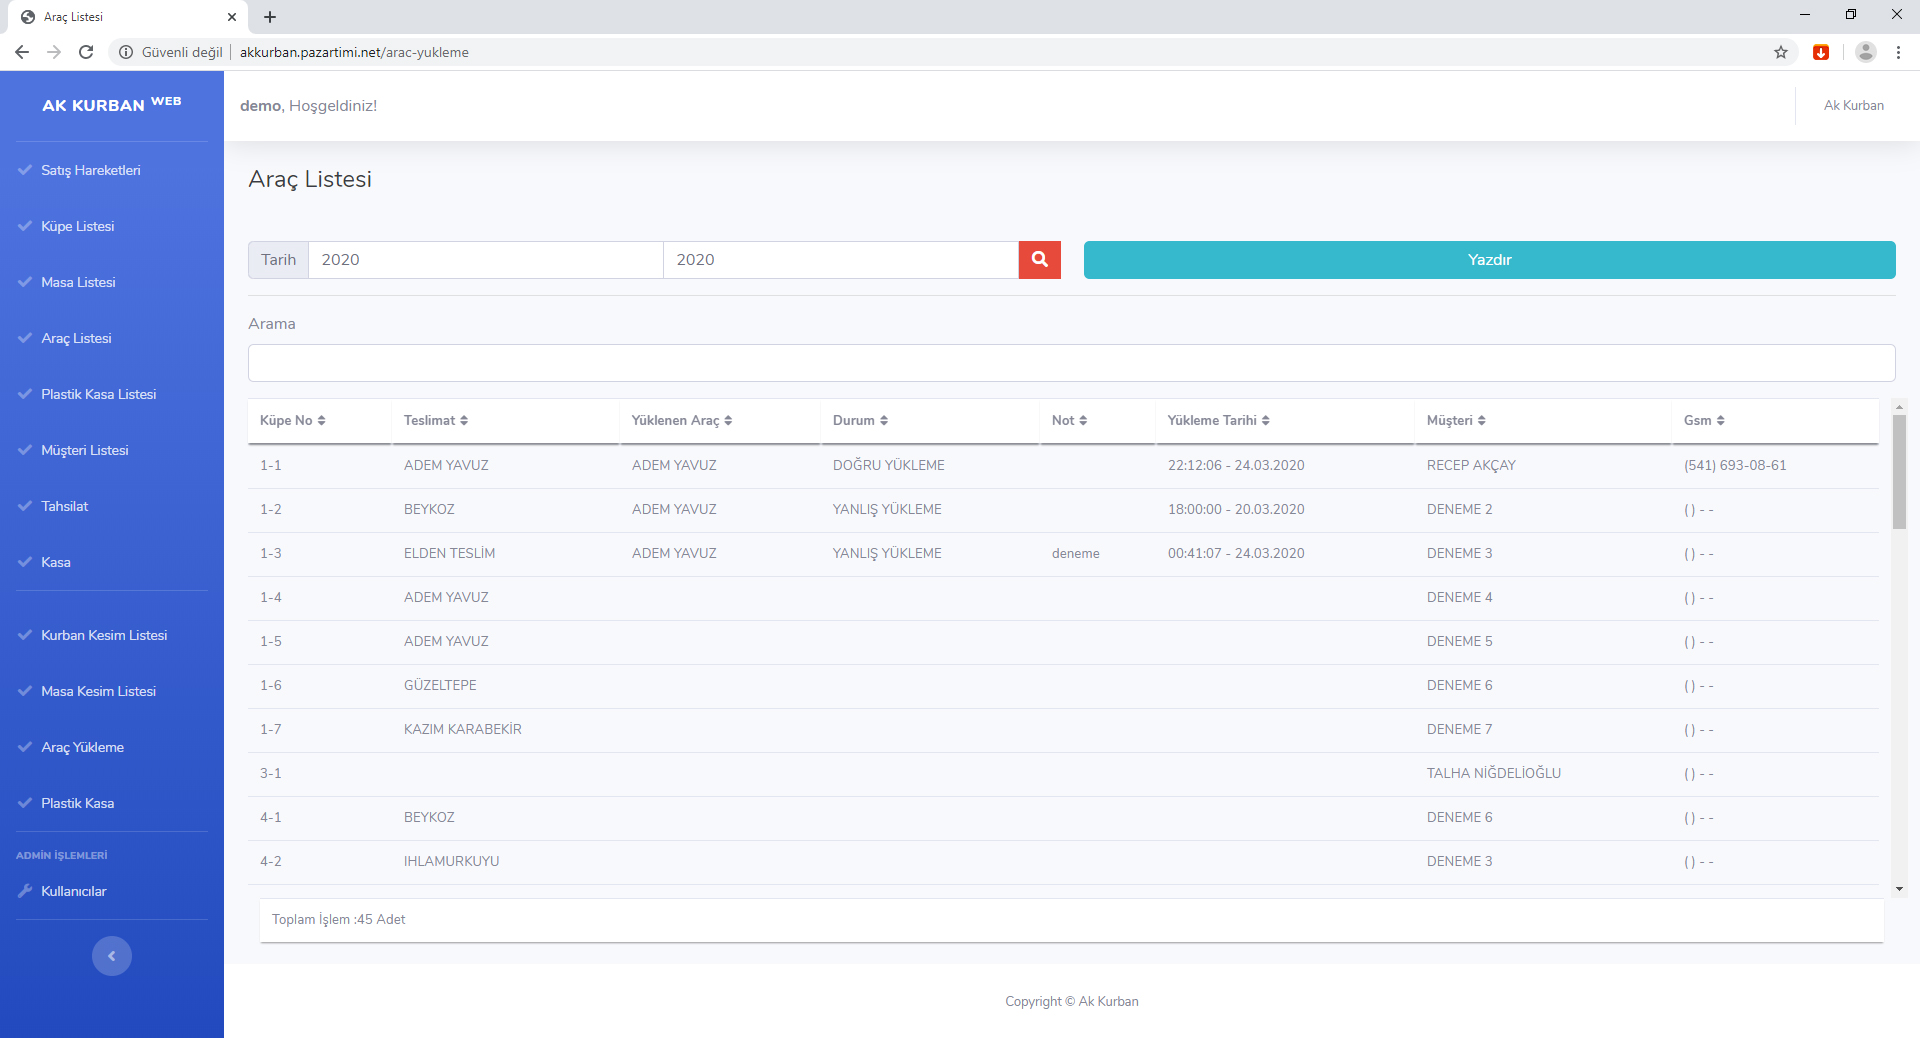Viewport: 1920px width, 1038px height.
Task: Sort the list by Müşteri column
Action: pos(1455,421)
